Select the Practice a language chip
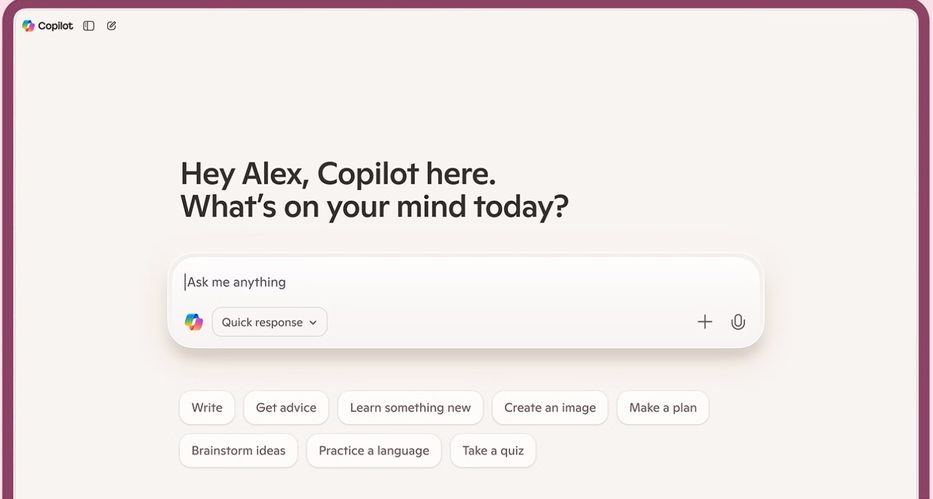Viewport: 933px width, 499px height. pyautogui.click(x=374, y=451)
